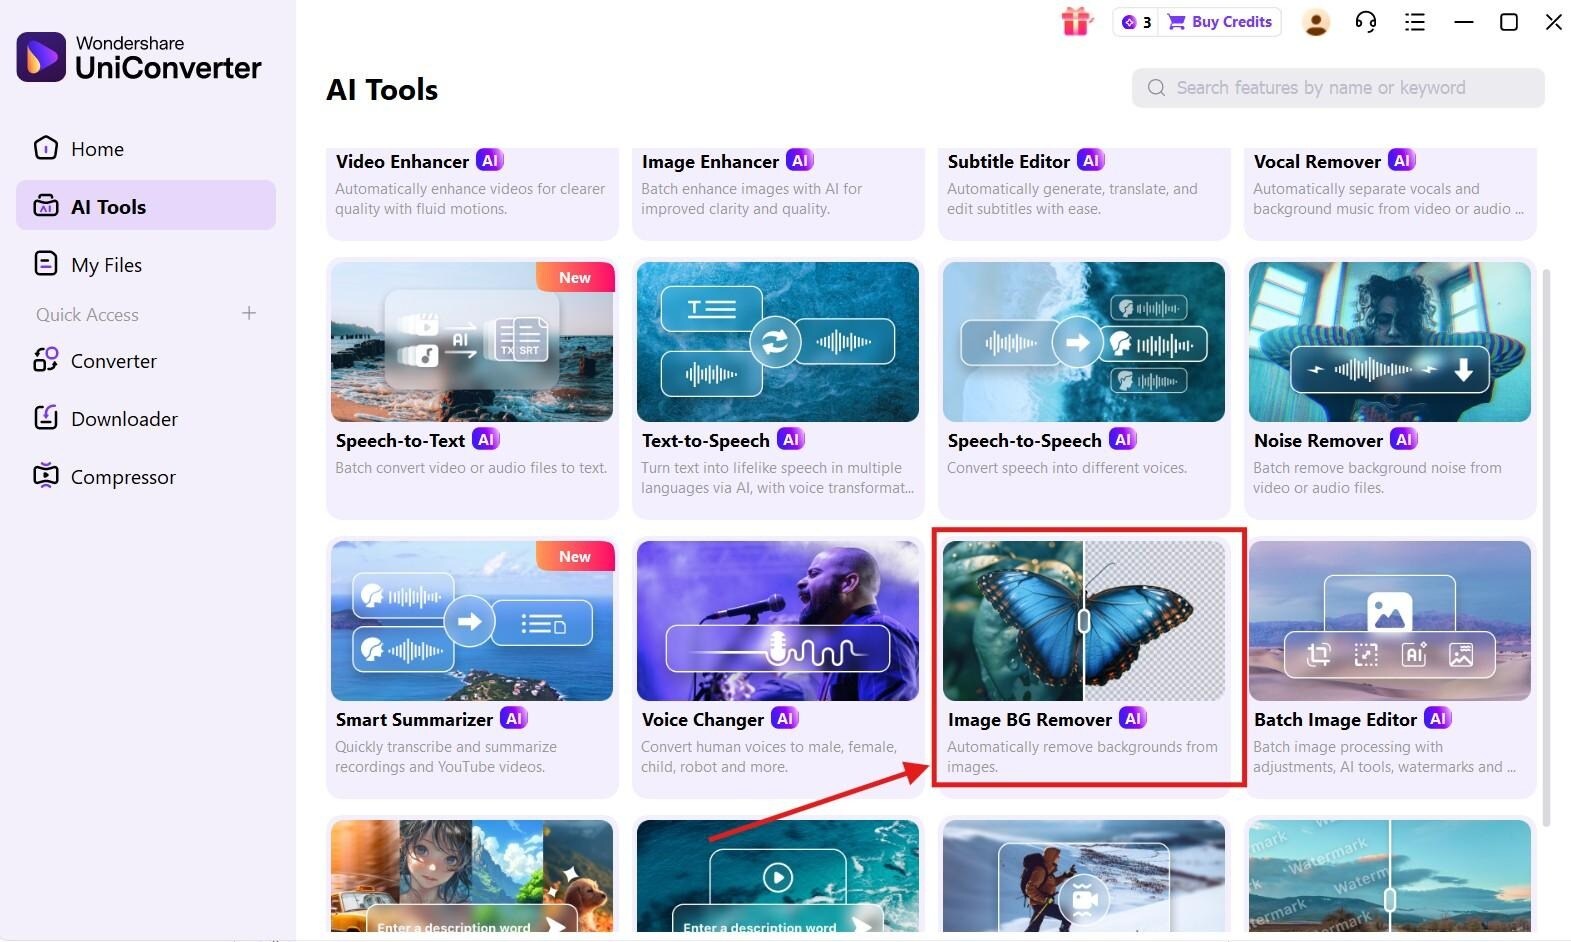Open the Compressor sidebar icon
The height and width of the screenshot is (942, 1571).
click(45, 476)
